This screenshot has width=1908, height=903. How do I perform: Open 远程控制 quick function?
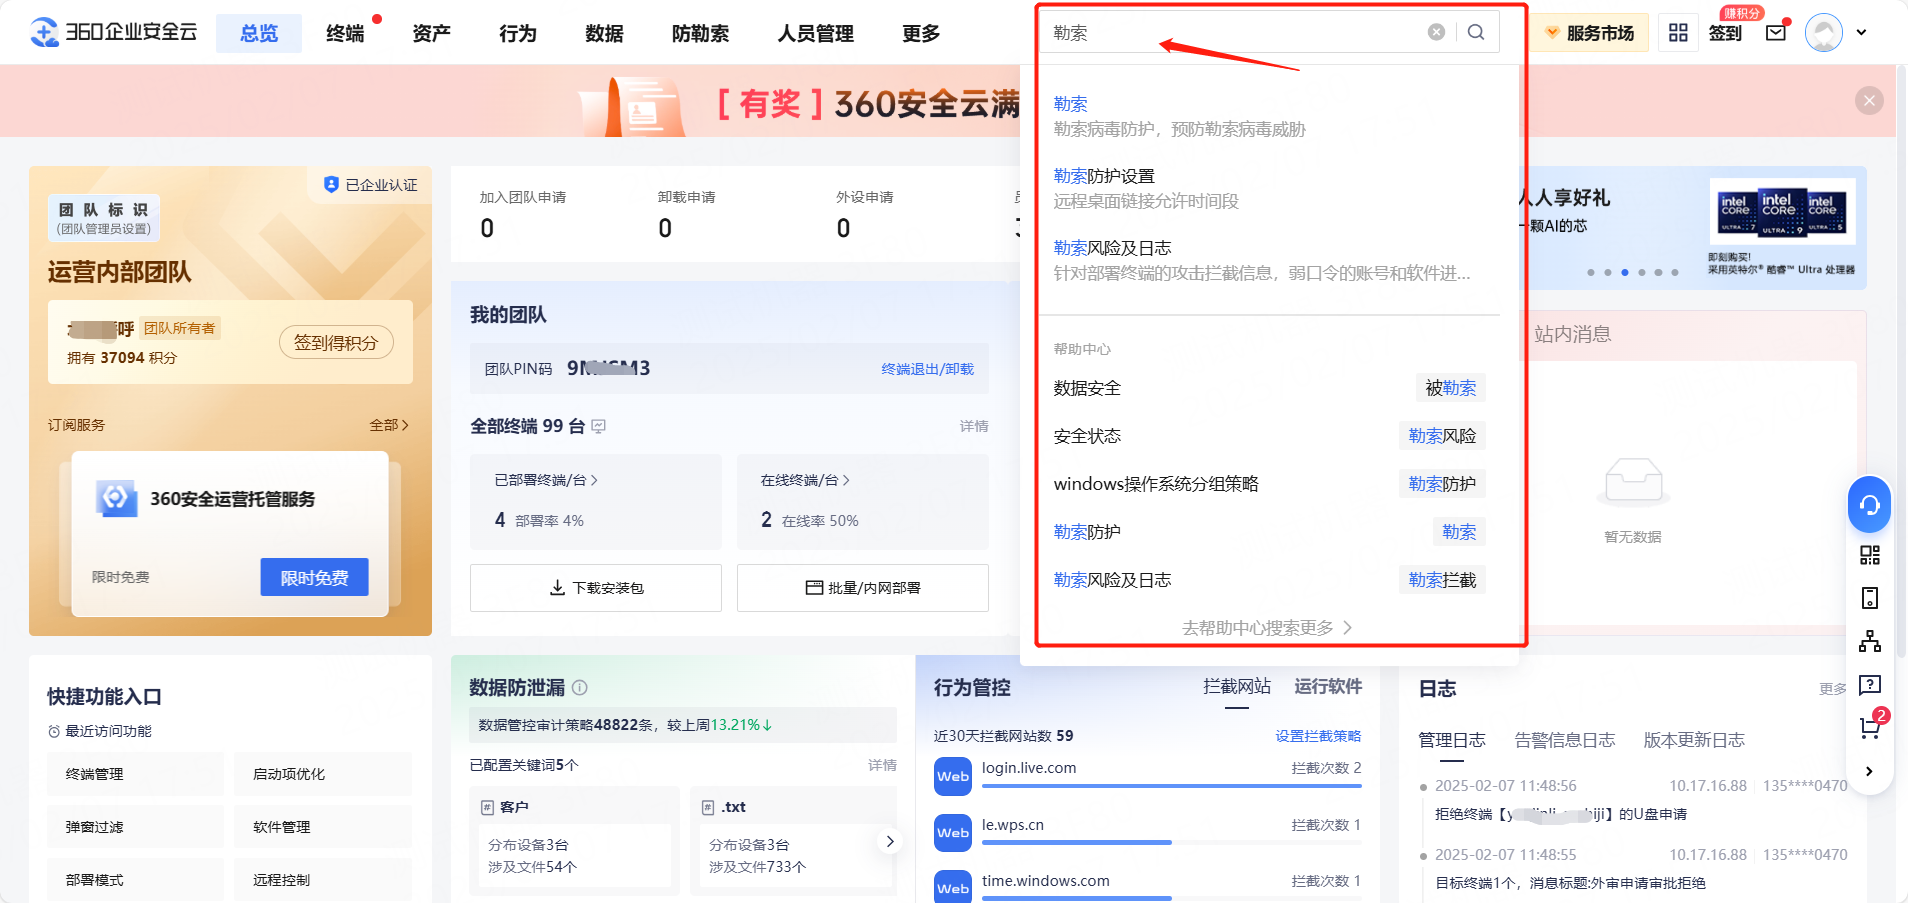(322, 880)
